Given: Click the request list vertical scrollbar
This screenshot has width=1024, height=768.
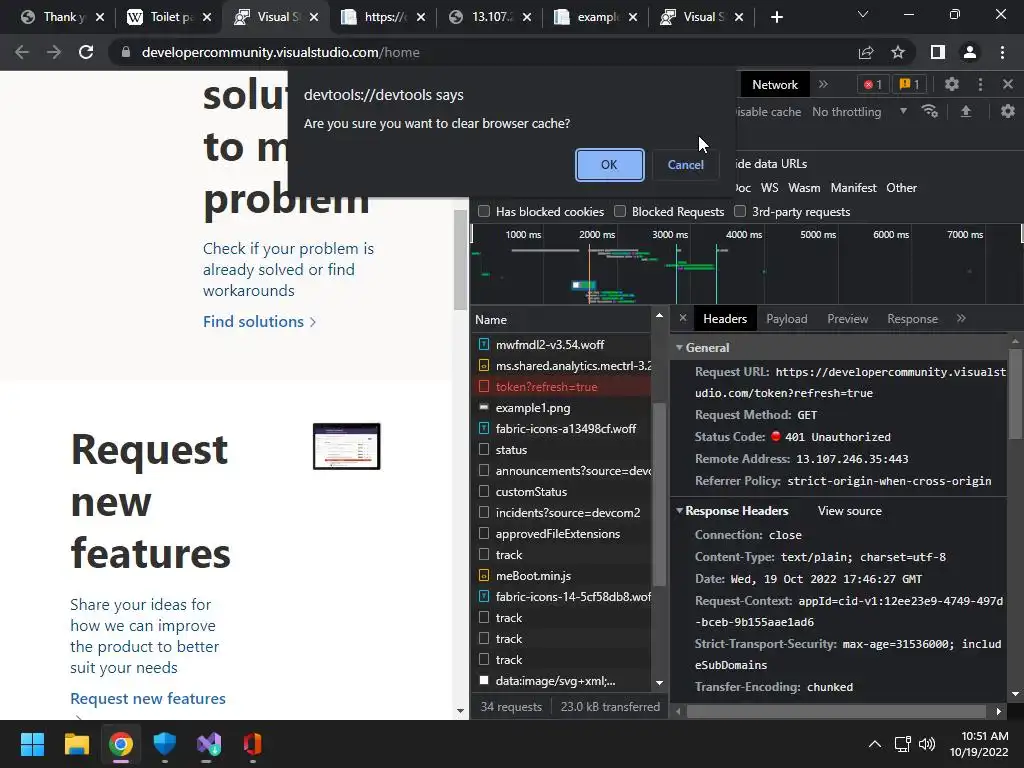Looking at the screenshot, I should tap(660, 493).
